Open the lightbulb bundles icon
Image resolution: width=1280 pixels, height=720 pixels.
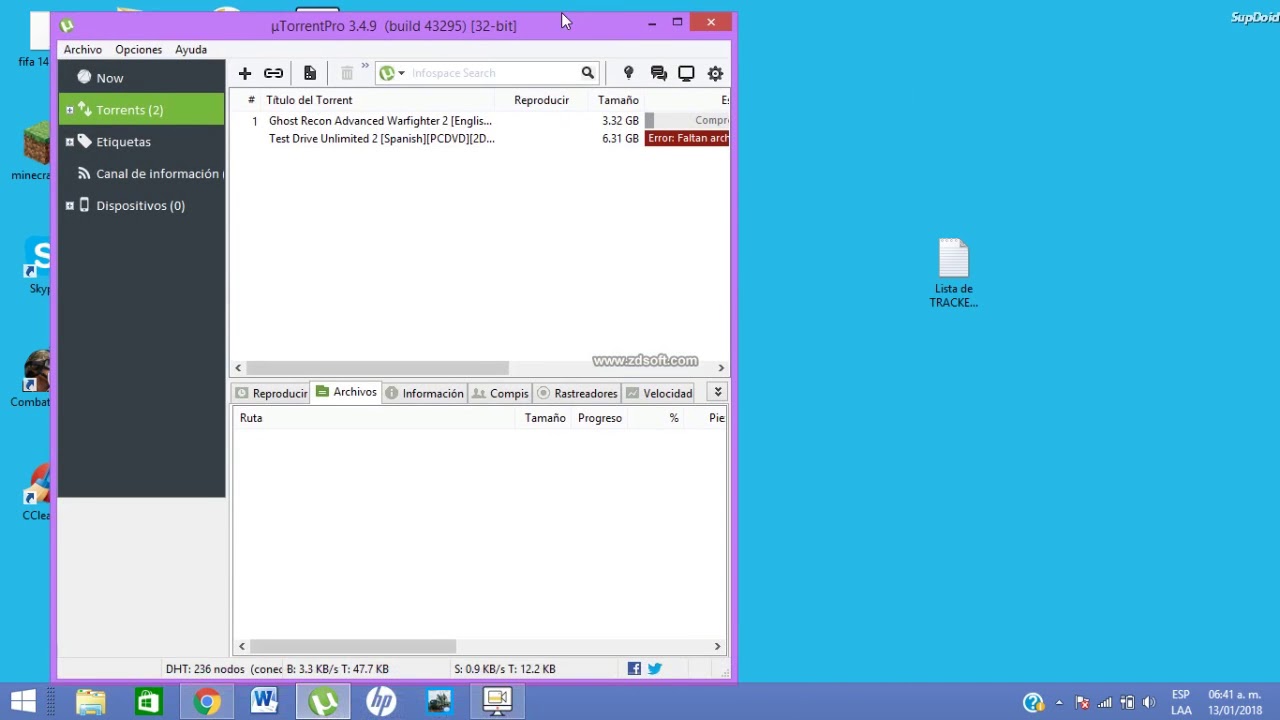pyautogui.click(x=628, y=73)
